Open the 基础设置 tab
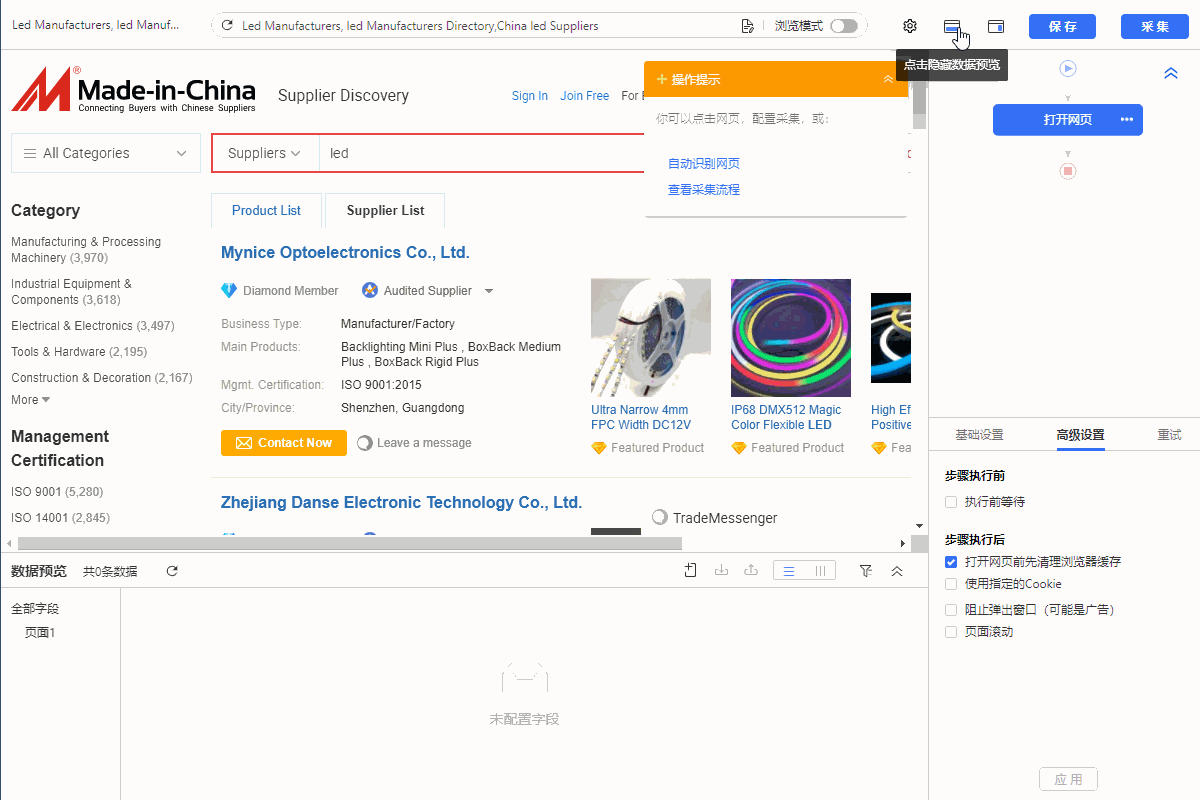The height and width of the screenshot is (800, 1200). (x=979, y=435)
